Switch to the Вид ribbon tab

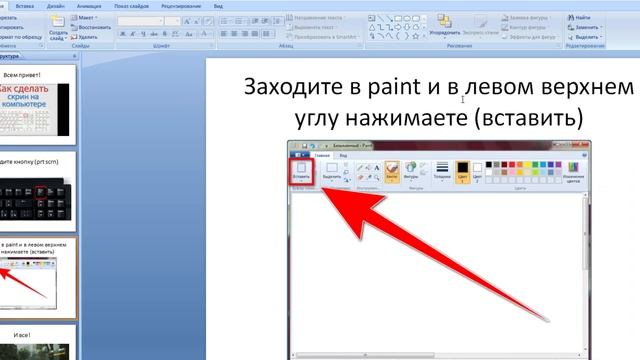218,6
